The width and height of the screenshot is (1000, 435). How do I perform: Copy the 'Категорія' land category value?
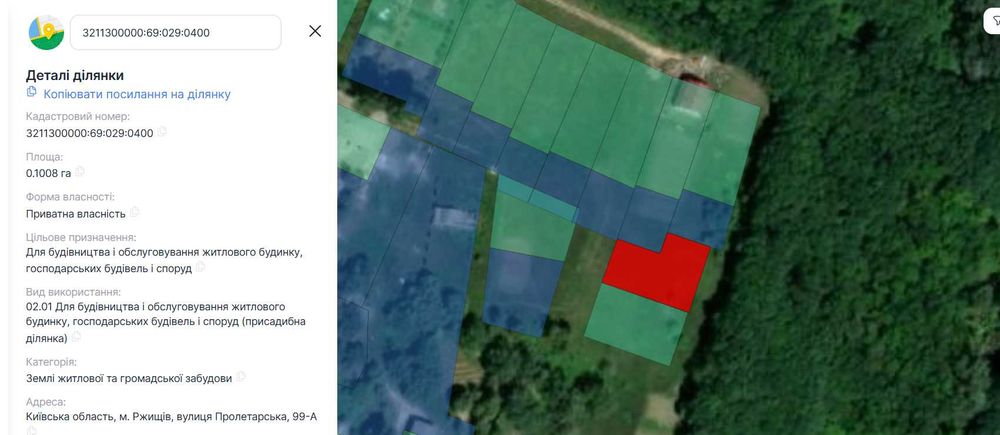pyautogui.click(x=240, y=377)
